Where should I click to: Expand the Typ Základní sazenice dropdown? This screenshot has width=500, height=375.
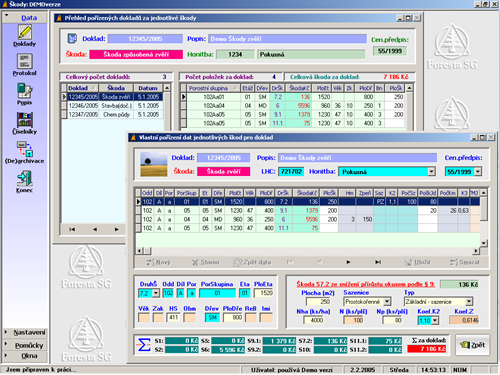[469, 302]
